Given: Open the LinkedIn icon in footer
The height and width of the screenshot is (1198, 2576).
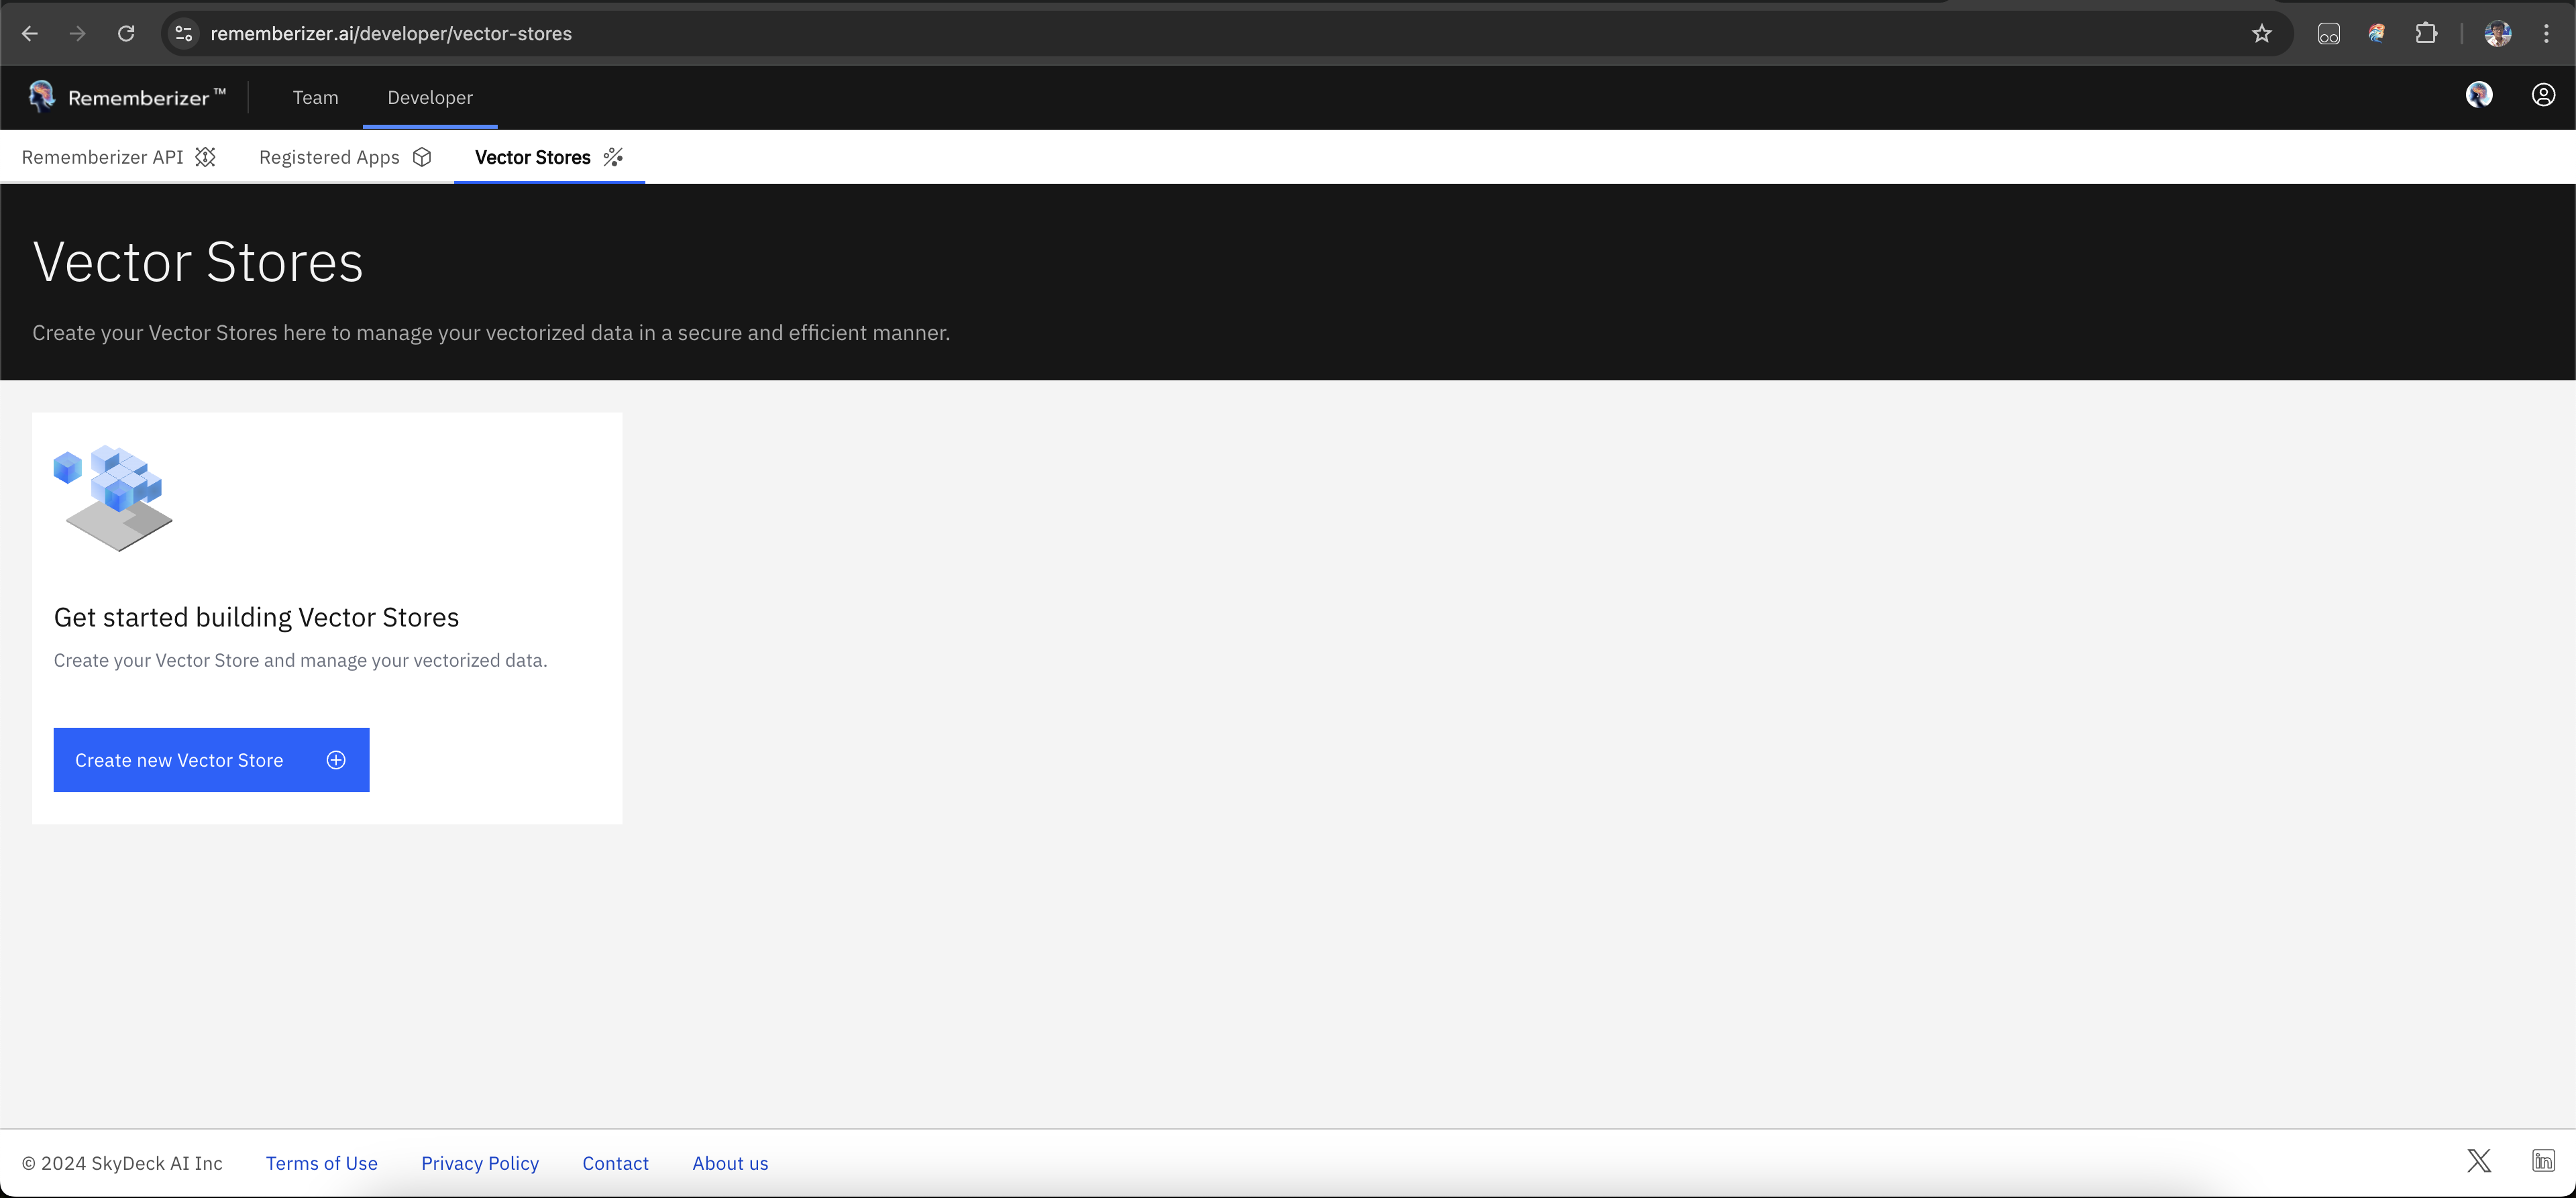Looking at the screenshot, I should (2543, 1161).
